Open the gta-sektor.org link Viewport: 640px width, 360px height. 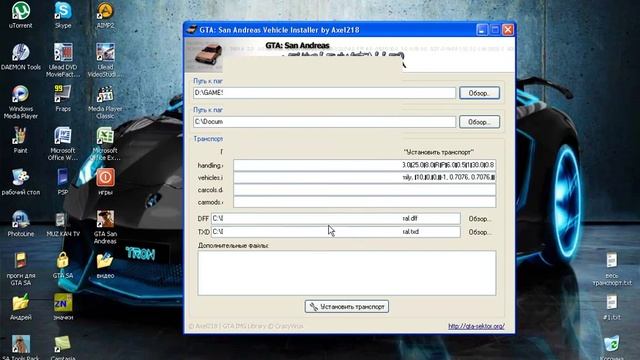click(476, 326)
